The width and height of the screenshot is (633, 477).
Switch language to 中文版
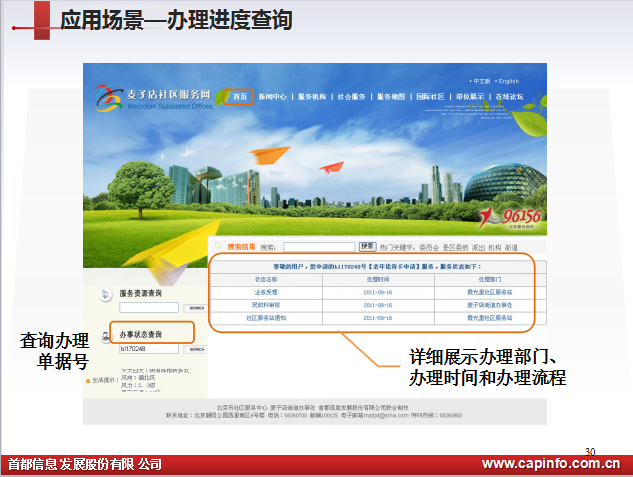tap(480, 81)
